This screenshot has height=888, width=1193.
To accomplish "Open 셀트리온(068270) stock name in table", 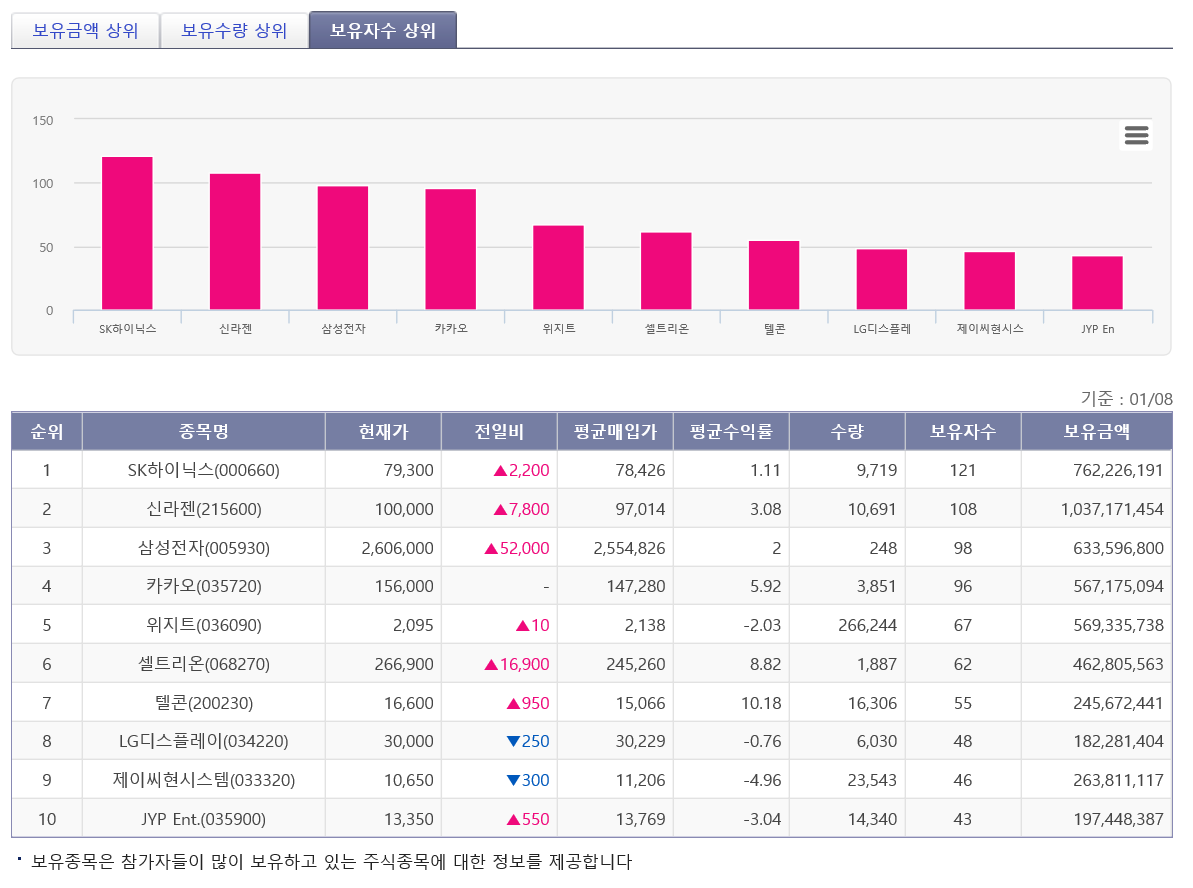I will (x=204, y=664).
